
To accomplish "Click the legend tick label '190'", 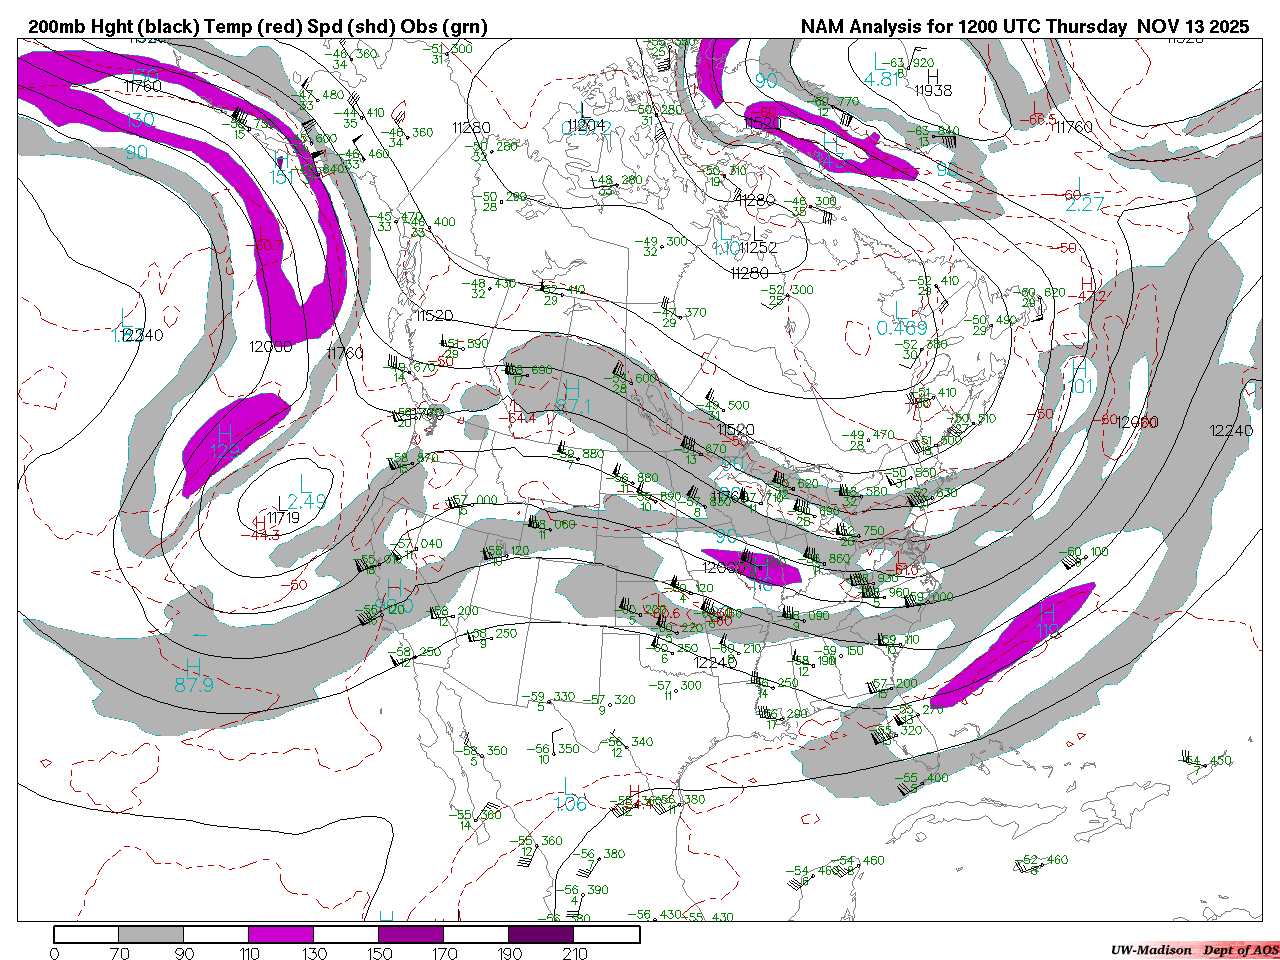I will [x=509, y=953].
